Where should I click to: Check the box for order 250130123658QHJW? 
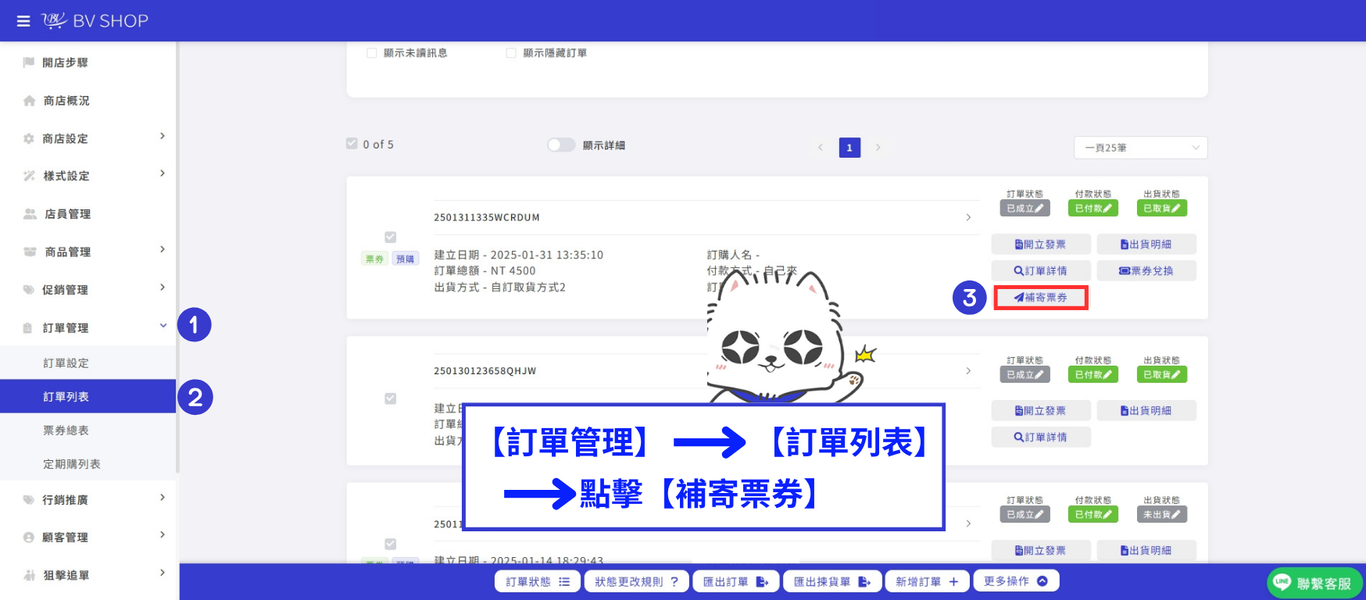[390, 398]
